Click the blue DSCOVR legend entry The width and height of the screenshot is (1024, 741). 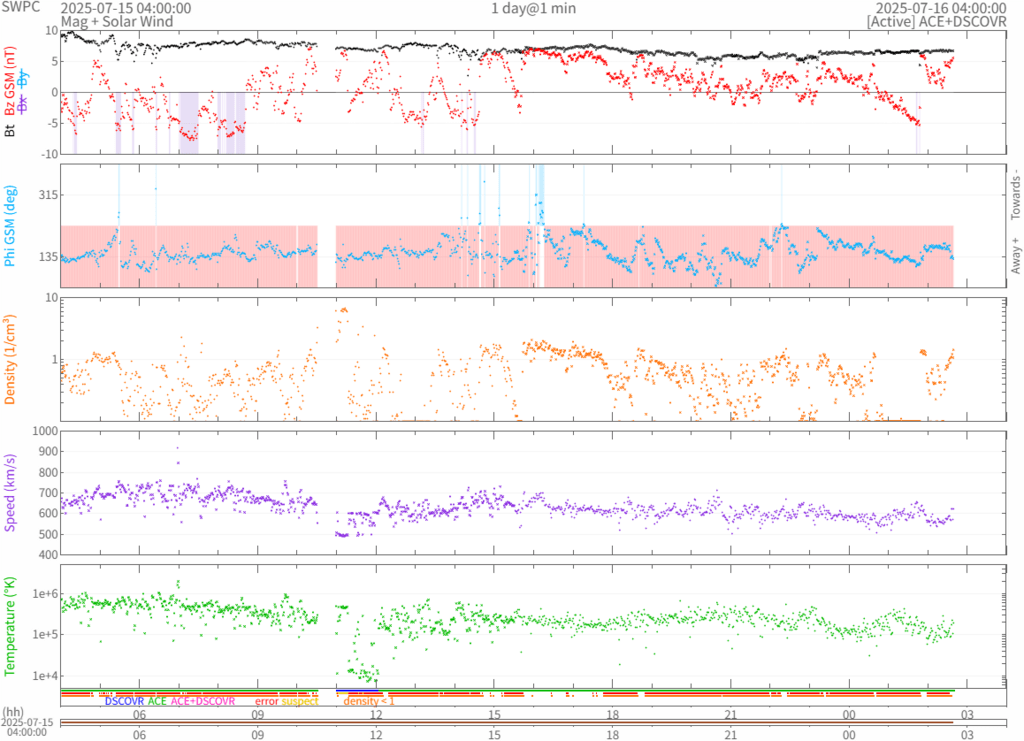[x=124, y=702]
